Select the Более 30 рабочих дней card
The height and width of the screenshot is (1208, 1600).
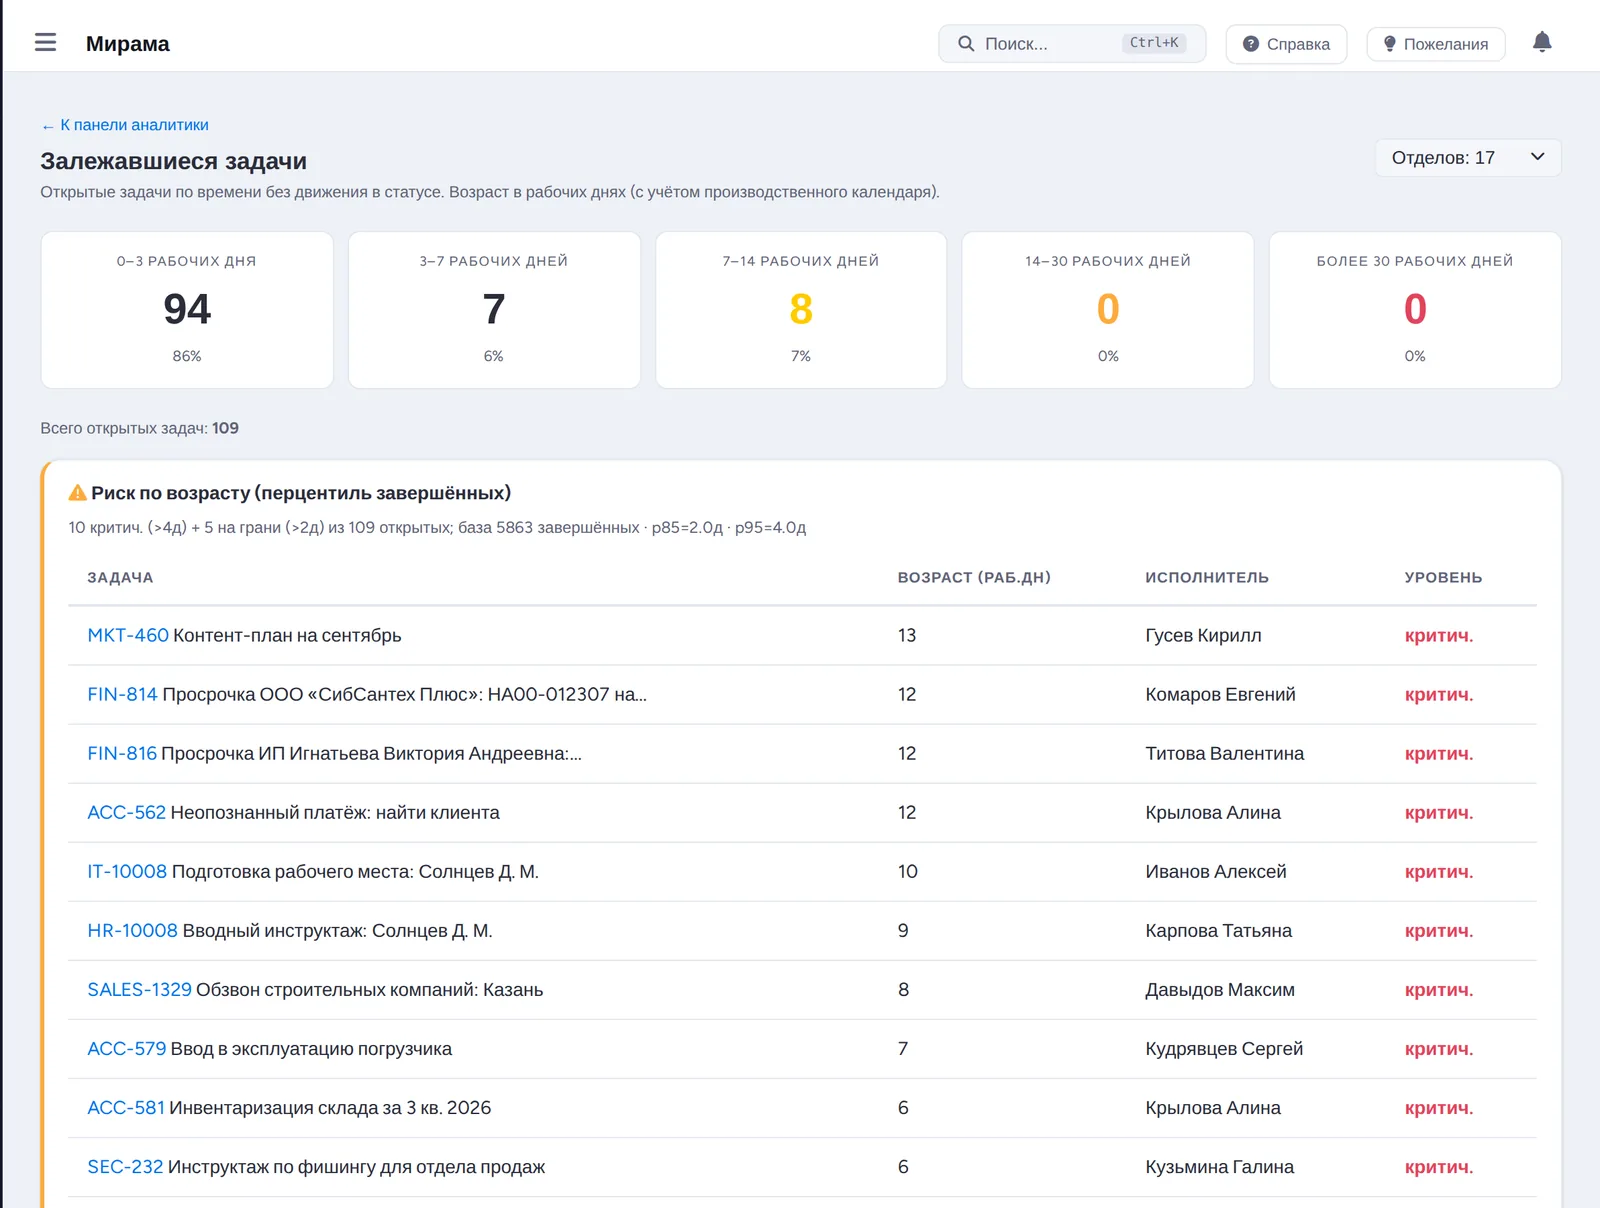click(1415, 310)
